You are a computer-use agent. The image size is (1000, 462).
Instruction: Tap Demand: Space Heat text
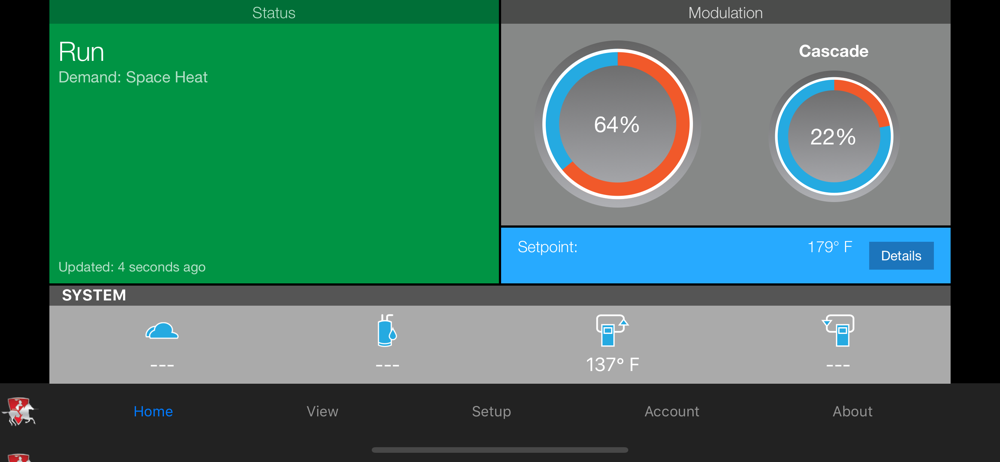pos(133,77)
